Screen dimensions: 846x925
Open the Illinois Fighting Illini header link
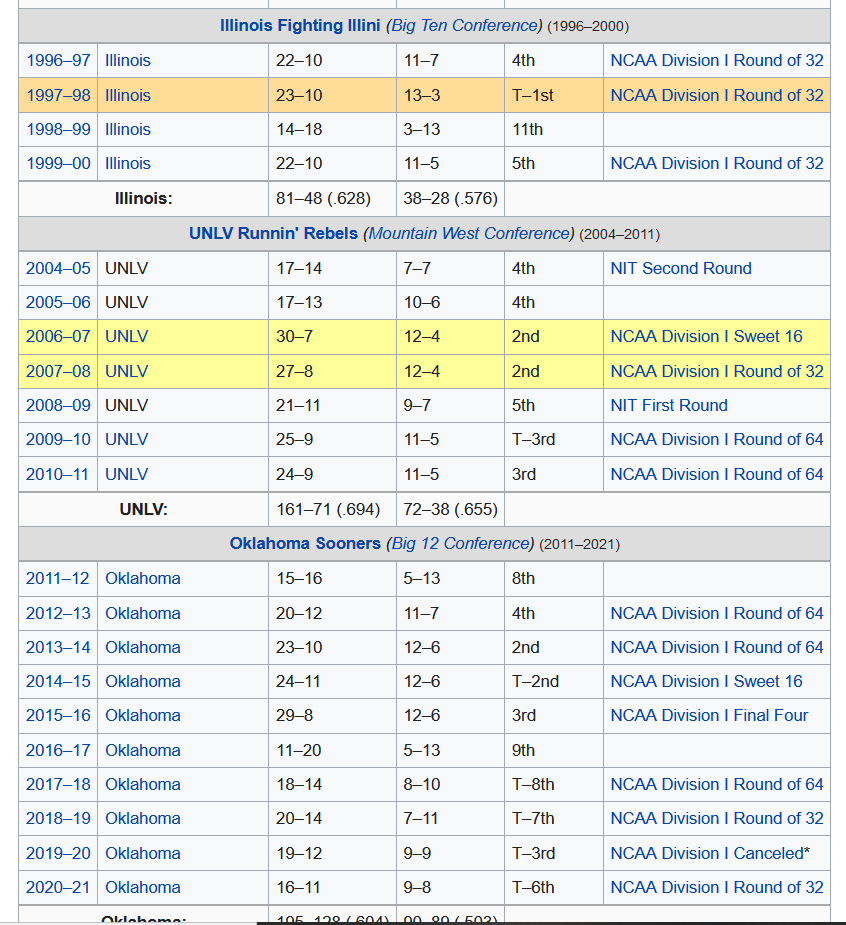coord(300,26)
